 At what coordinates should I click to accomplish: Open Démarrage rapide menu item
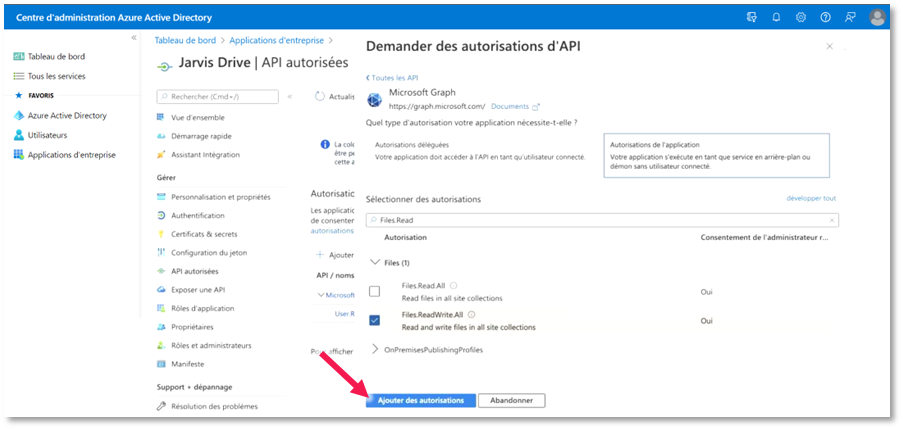point(201,136)
